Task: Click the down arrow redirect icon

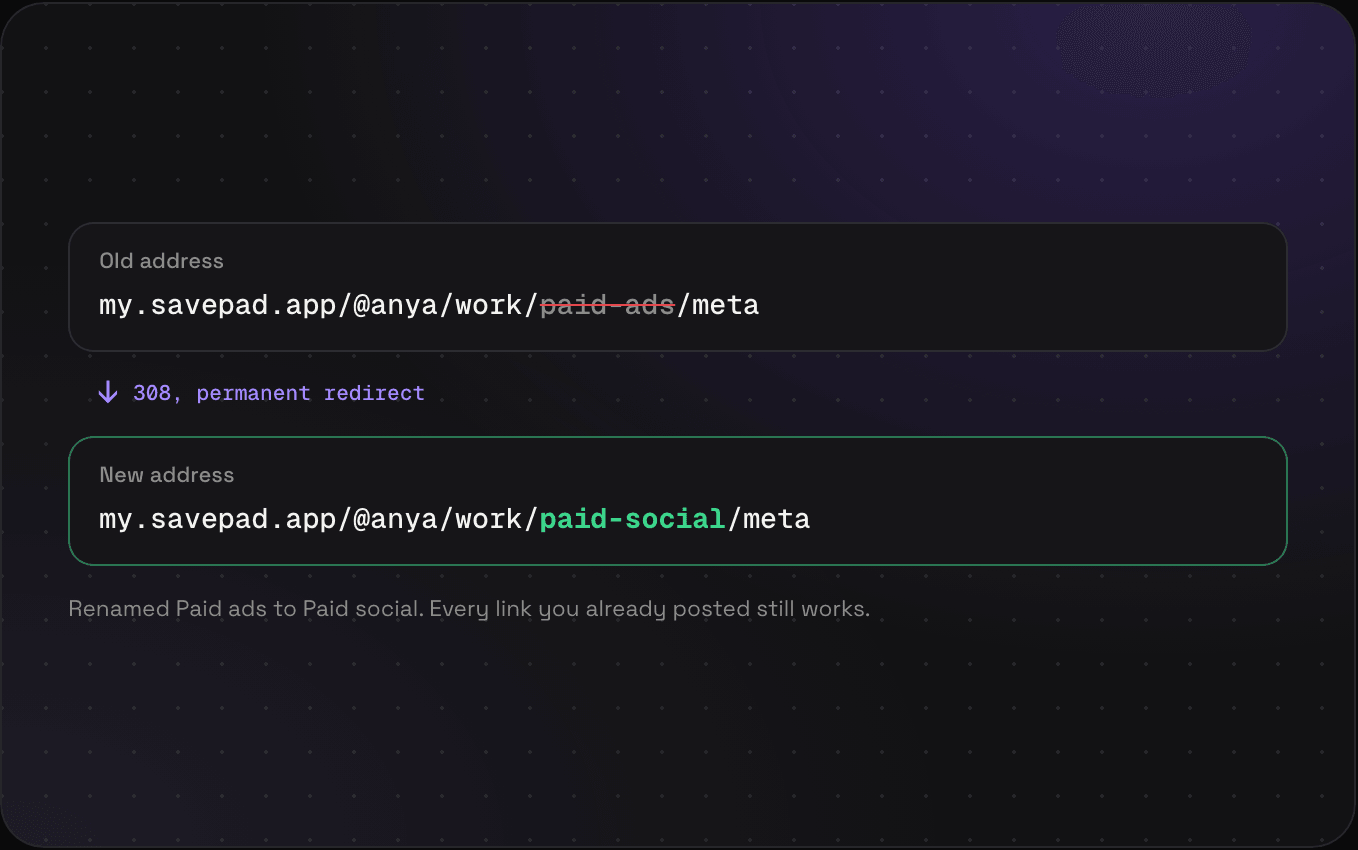Action: pyautogui.click(x=108, y=393)
